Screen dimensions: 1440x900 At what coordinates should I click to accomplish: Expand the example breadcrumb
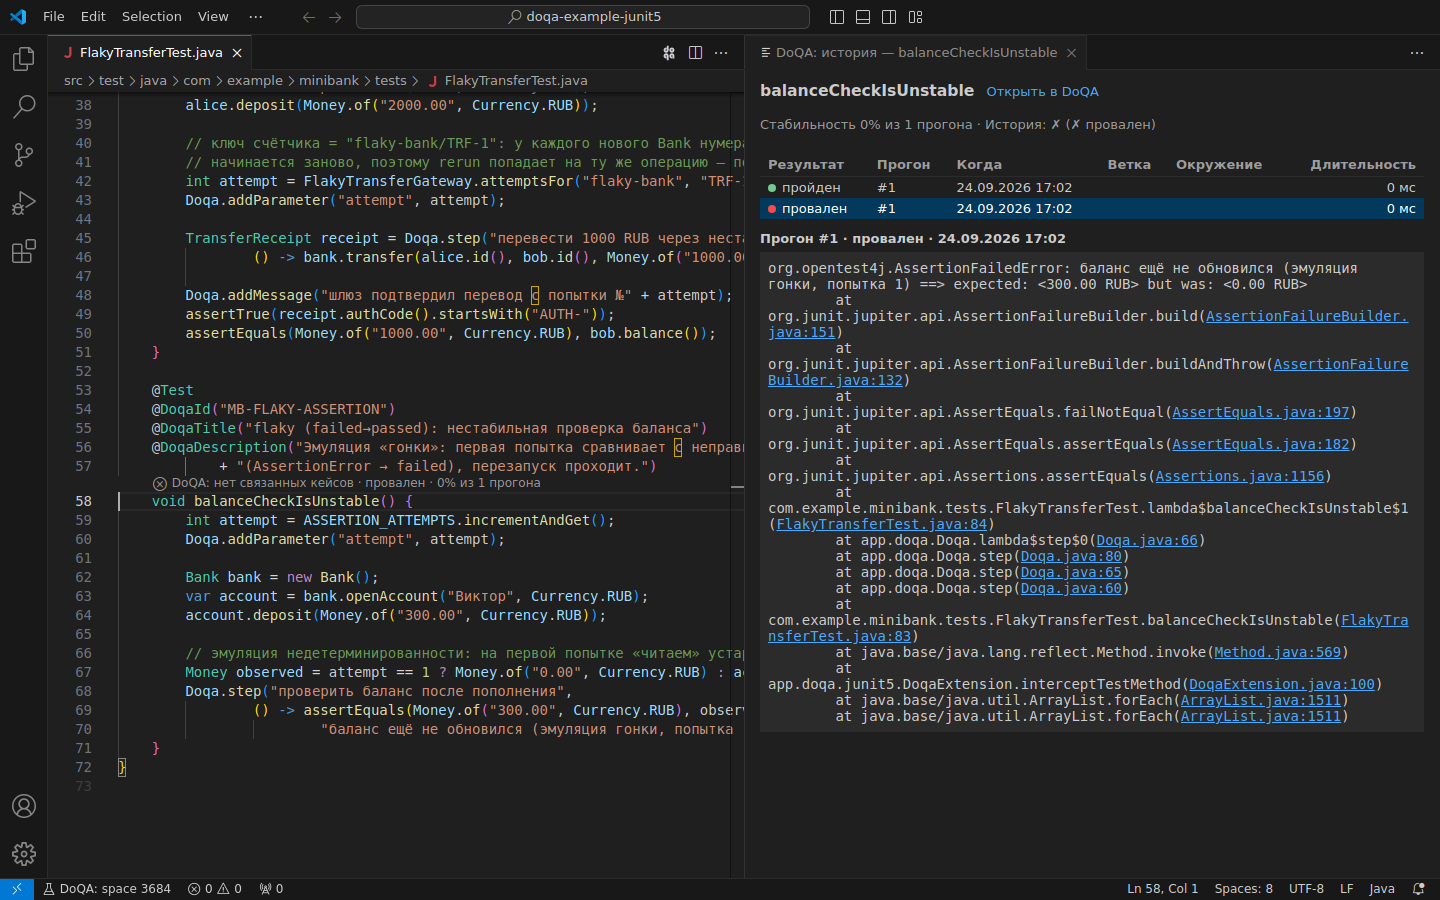pyautogui.click(x=255, y=81)
